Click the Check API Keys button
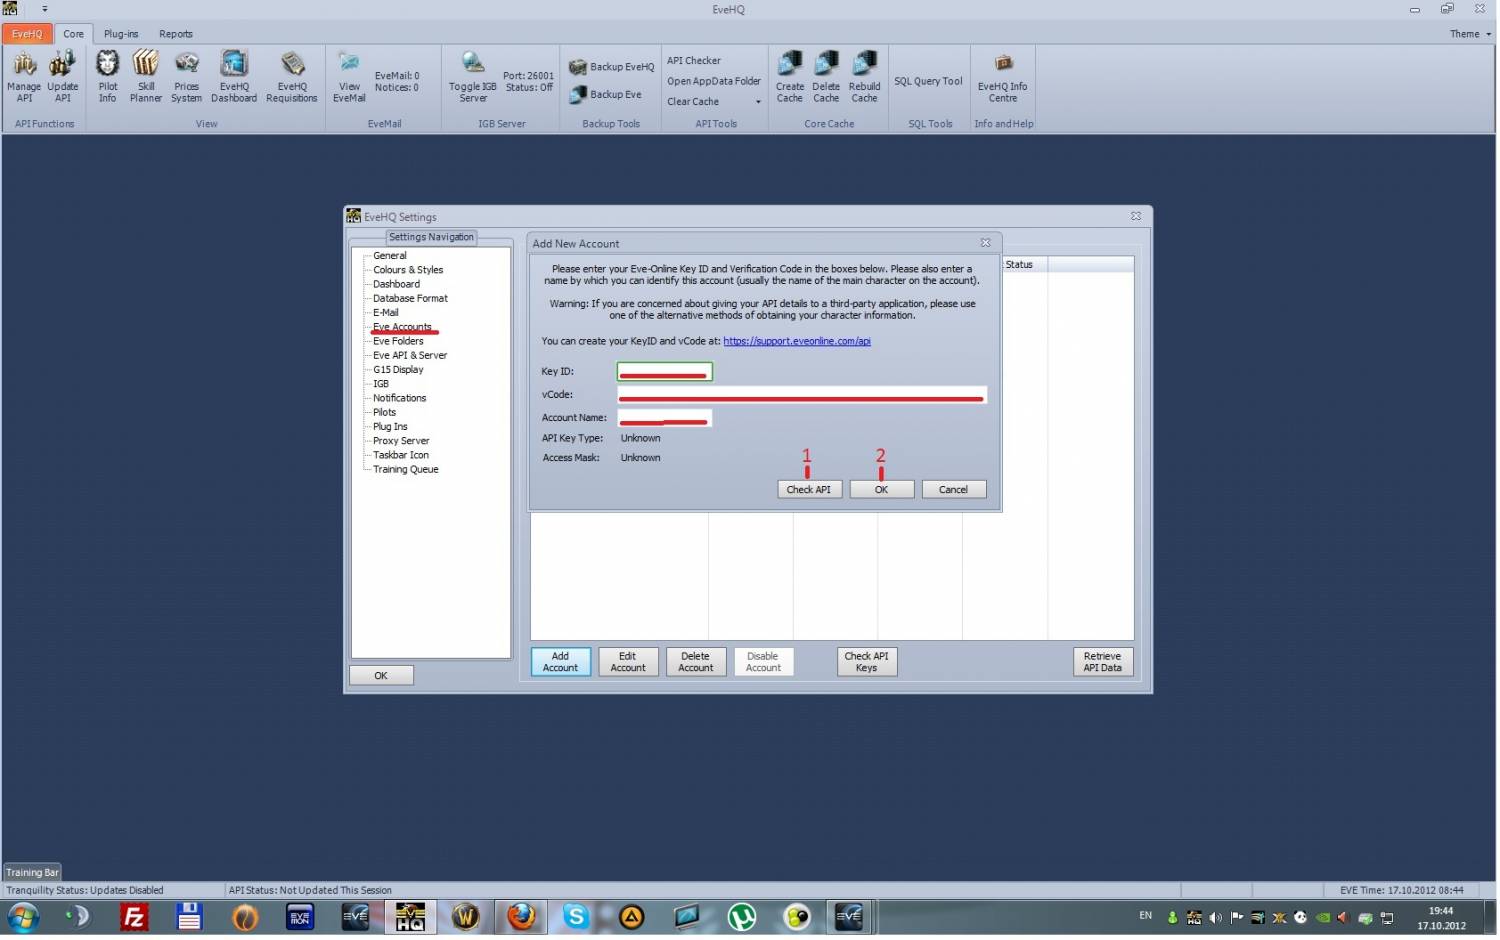This screenshot has height=940, width=1500. point(867,662)
